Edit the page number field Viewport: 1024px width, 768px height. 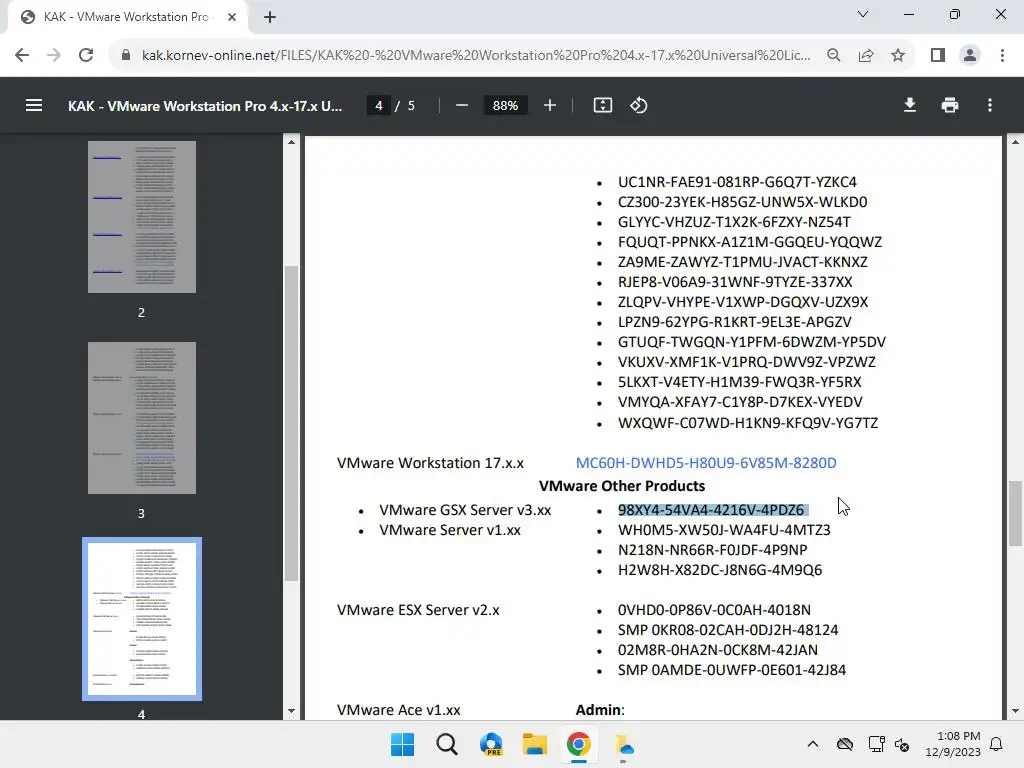coord(379,105)
